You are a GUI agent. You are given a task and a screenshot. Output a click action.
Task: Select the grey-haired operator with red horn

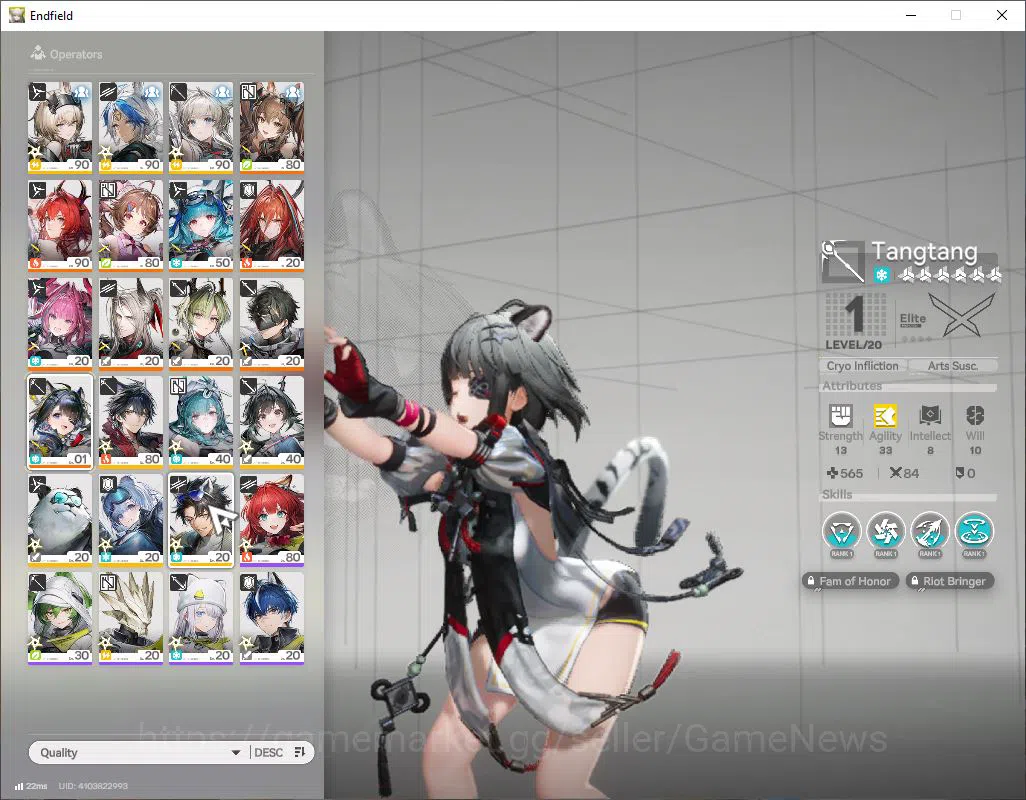(131, 323)
